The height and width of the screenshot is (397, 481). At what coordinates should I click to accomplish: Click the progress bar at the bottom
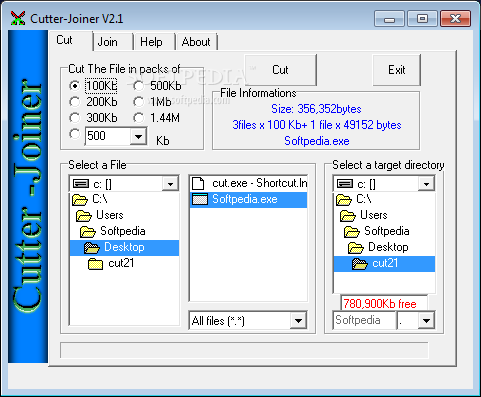point(244,350)
